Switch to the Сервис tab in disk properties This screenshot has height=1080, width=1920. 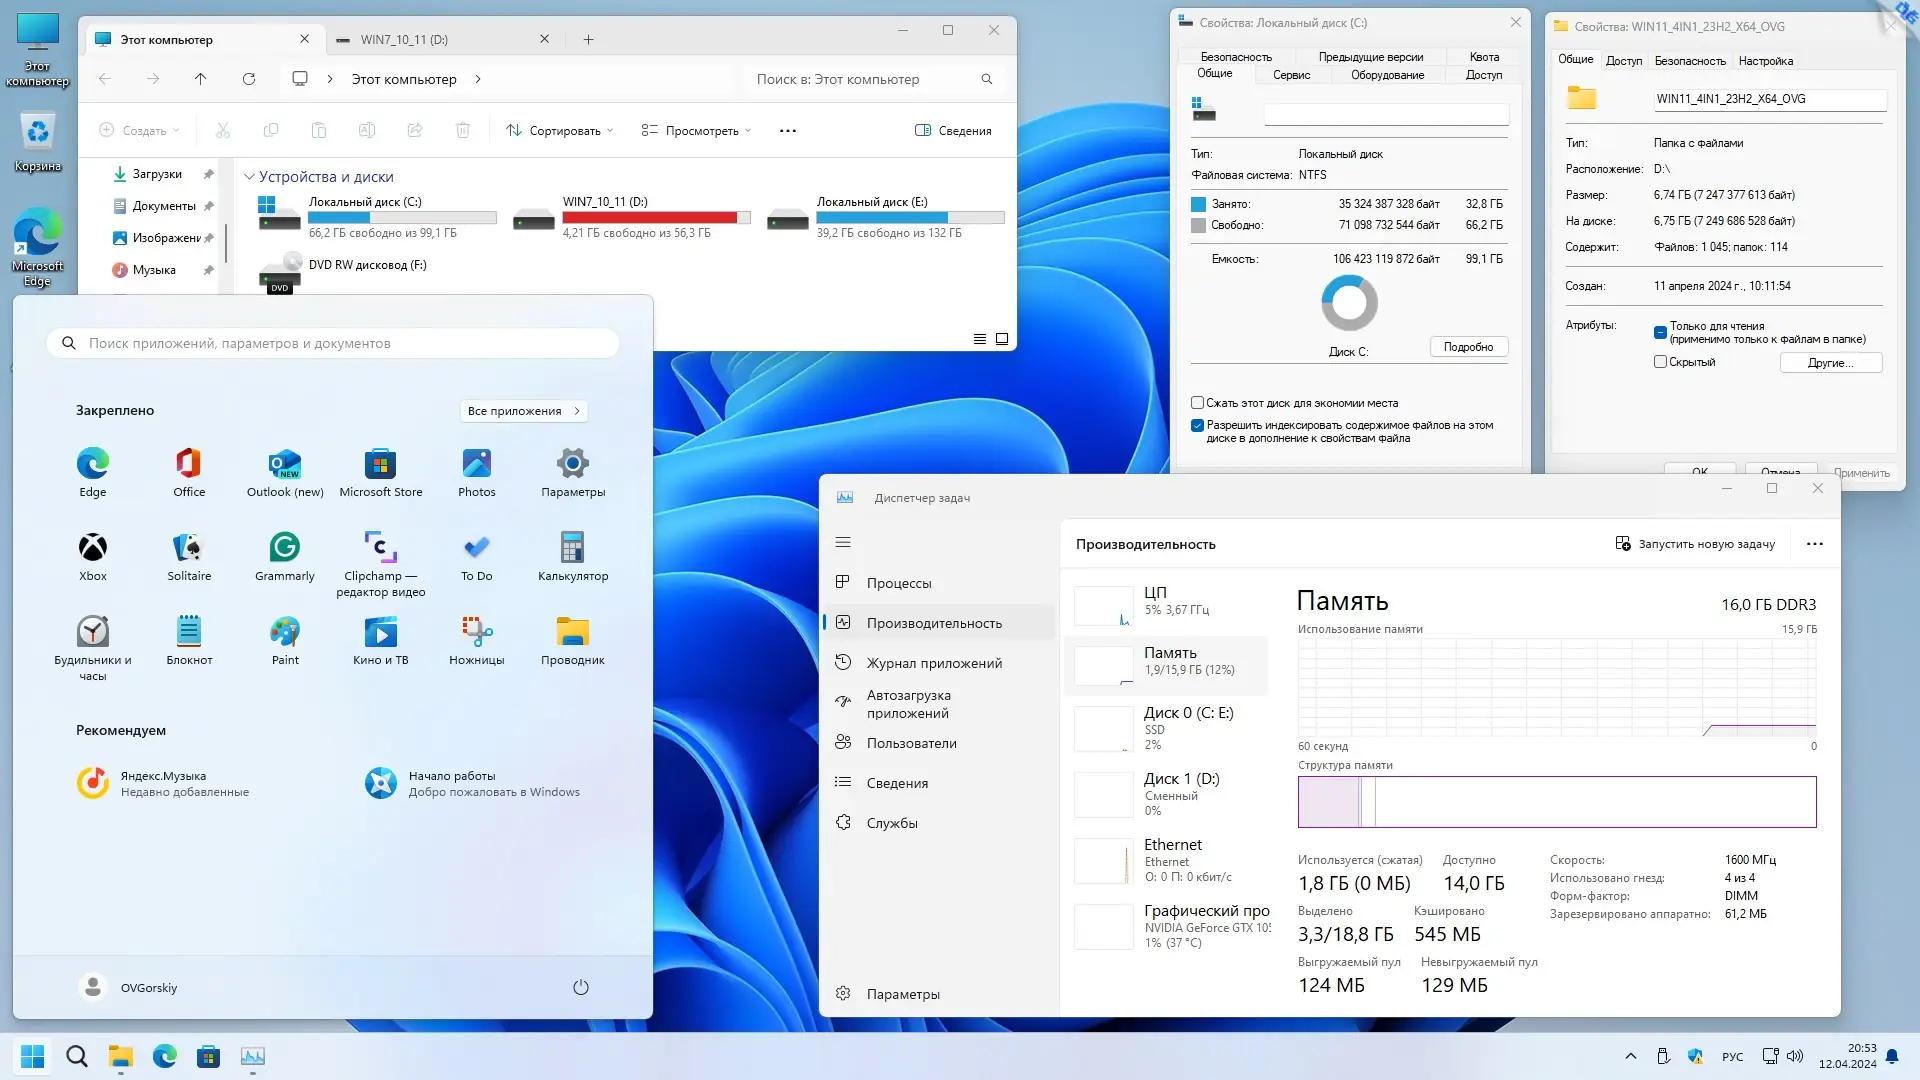click(1291, 75)
